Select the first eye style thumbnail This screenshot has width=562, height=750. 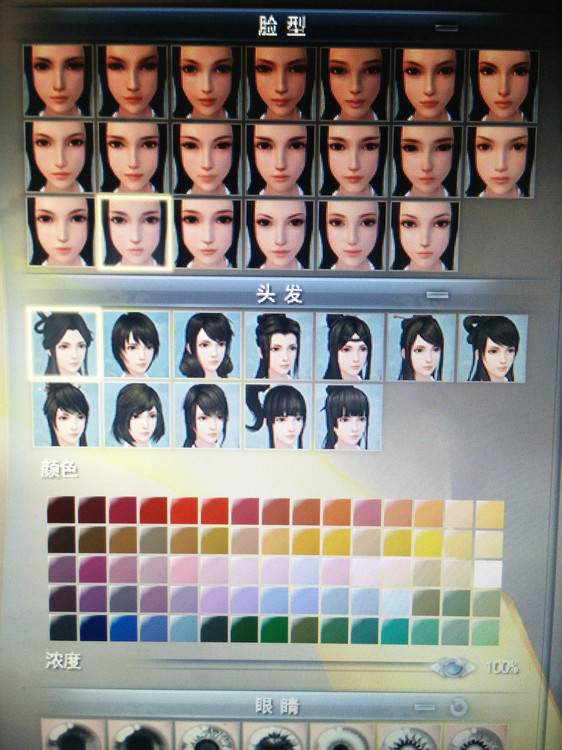pyautogui.click(x=73, y=735)
